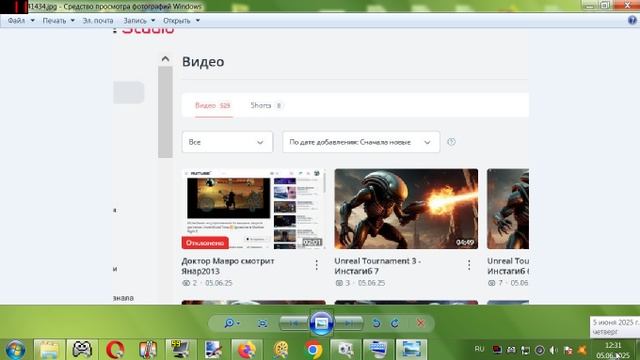640x360 pixels.
Task: Click the Unreal Tournament 3 - Инстагиб 7 title
Action: [378, 266]
